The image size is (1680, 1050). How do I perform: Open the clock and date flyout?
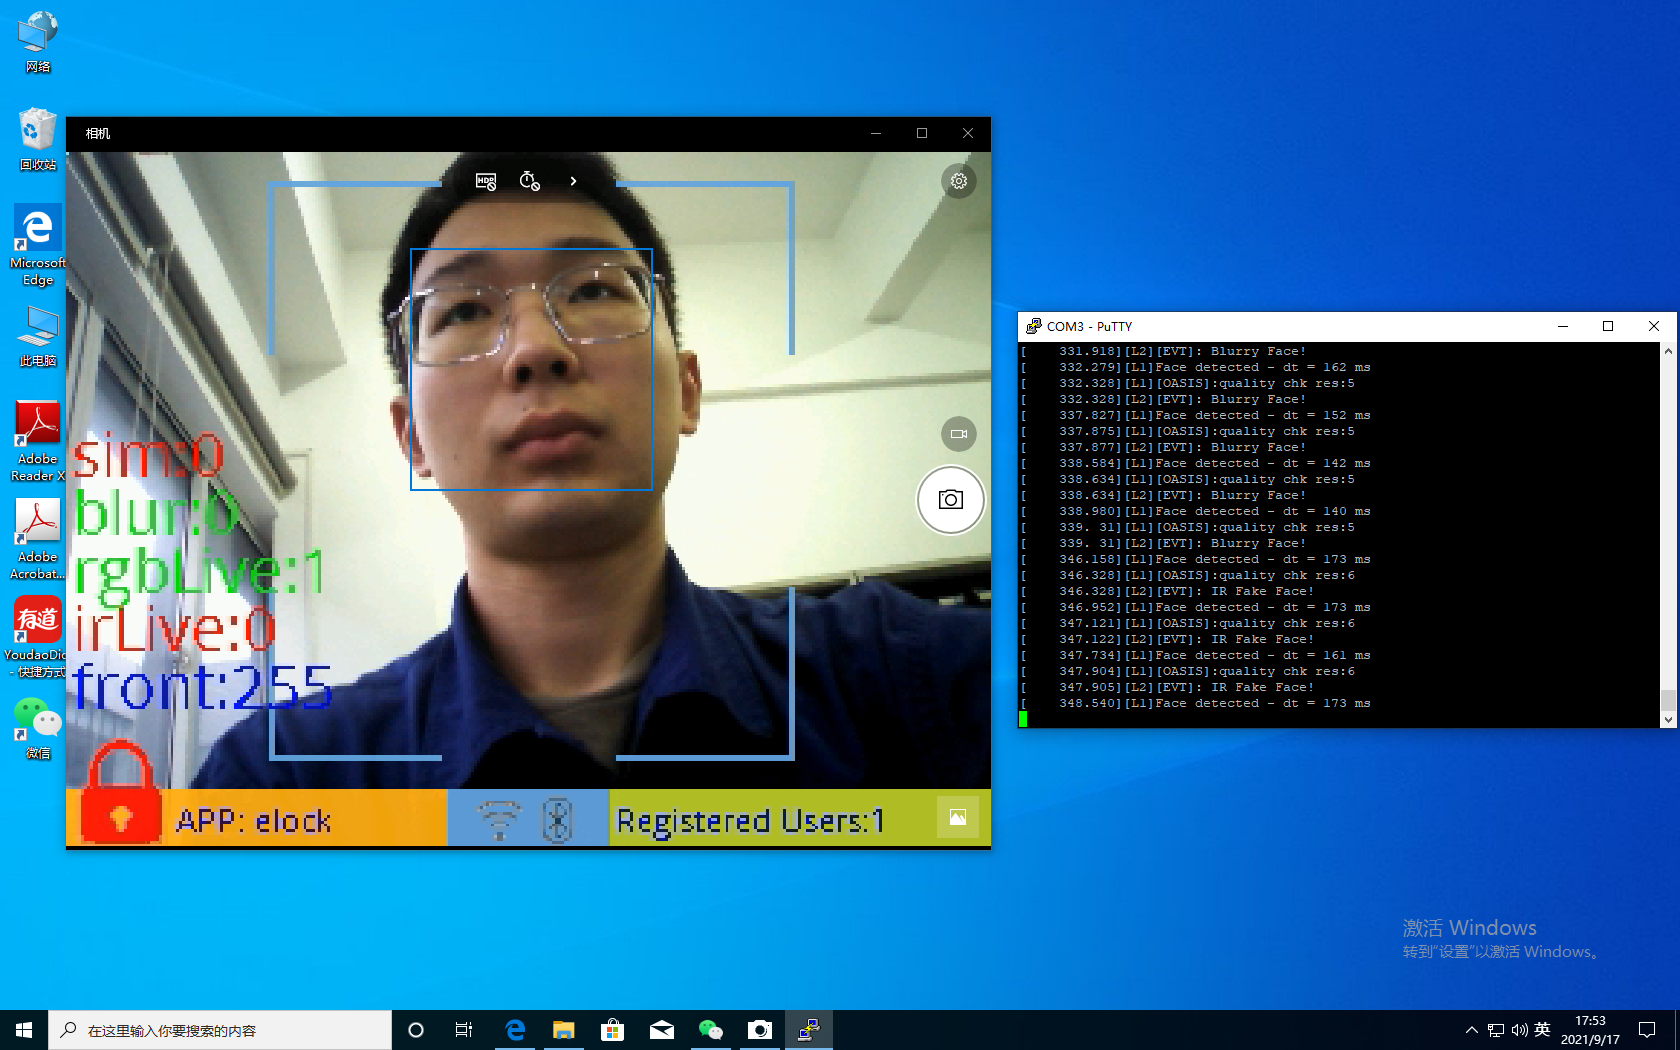pyautogui.click(x=1590, y=1030)
